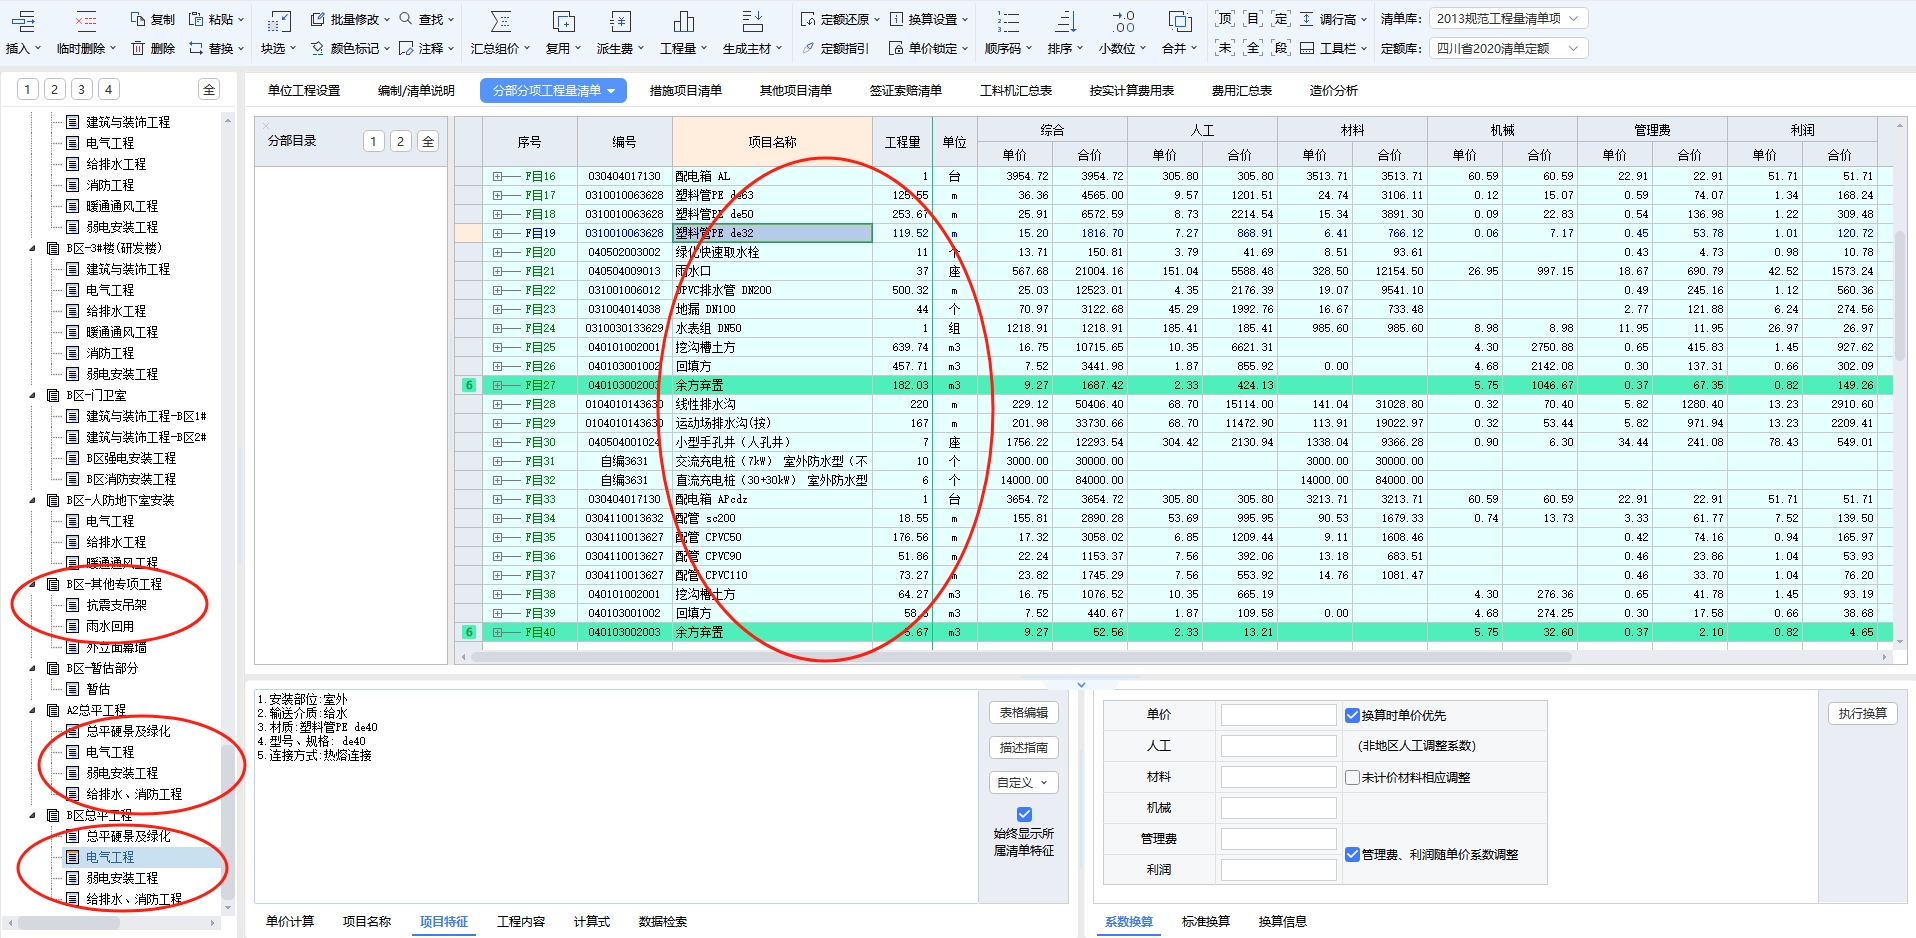The width and height of the screenshot is (1916, 938).
Task: Click the 描述指南 button
Action: click(x=1024, y=747)
